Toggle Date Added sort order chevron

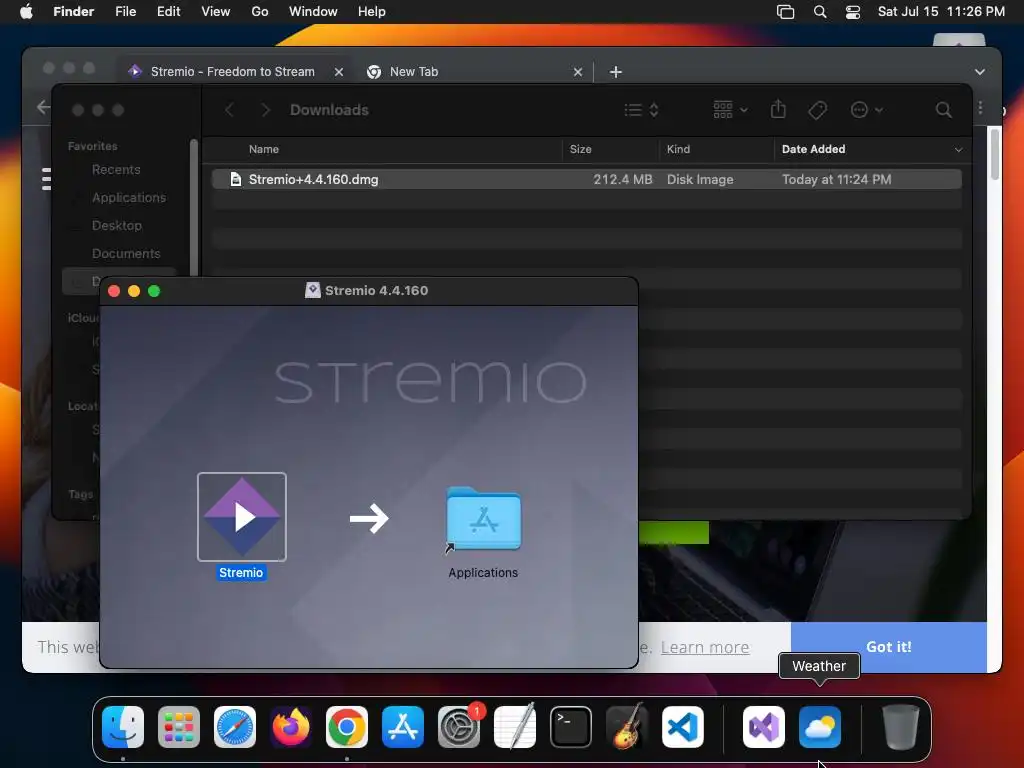click(x=958, y=150)
